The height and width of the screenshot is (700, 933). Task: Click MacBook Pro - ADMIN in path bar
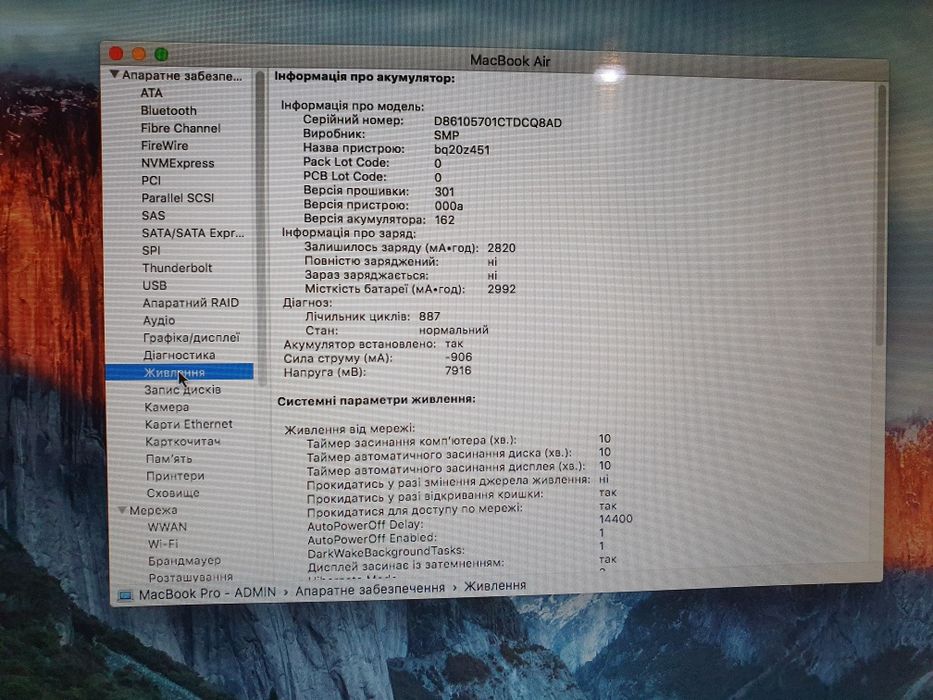(x=207, y=593)
